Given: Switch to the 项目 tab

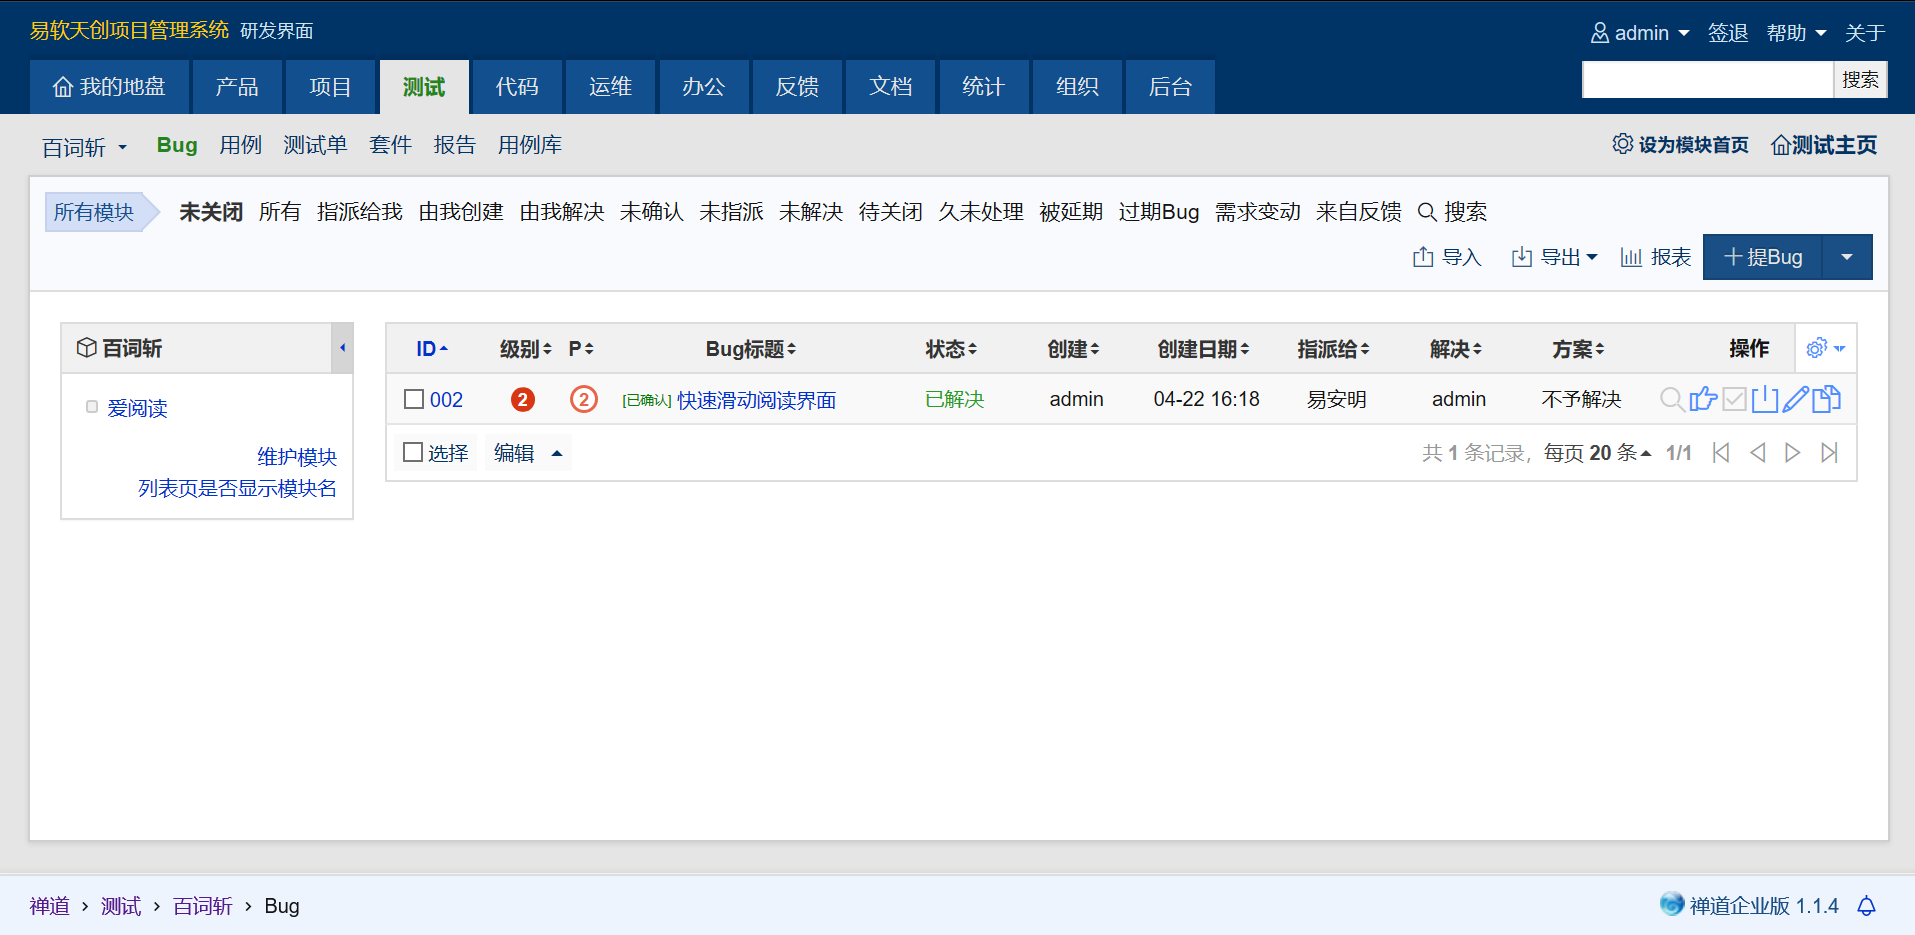Looking at the screenshot, I should [330, 87].
